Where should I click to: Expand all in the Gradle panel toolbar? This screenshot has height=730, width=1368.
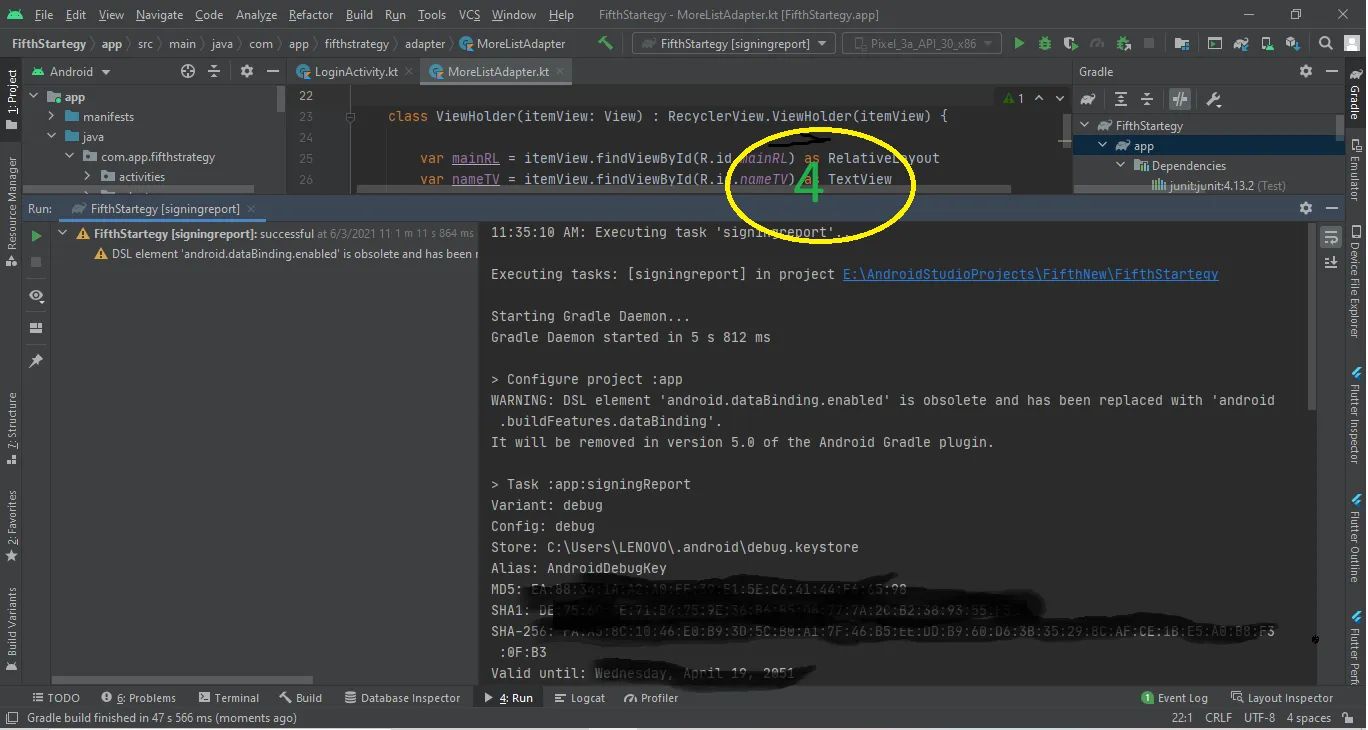(x=1121, y=99)
